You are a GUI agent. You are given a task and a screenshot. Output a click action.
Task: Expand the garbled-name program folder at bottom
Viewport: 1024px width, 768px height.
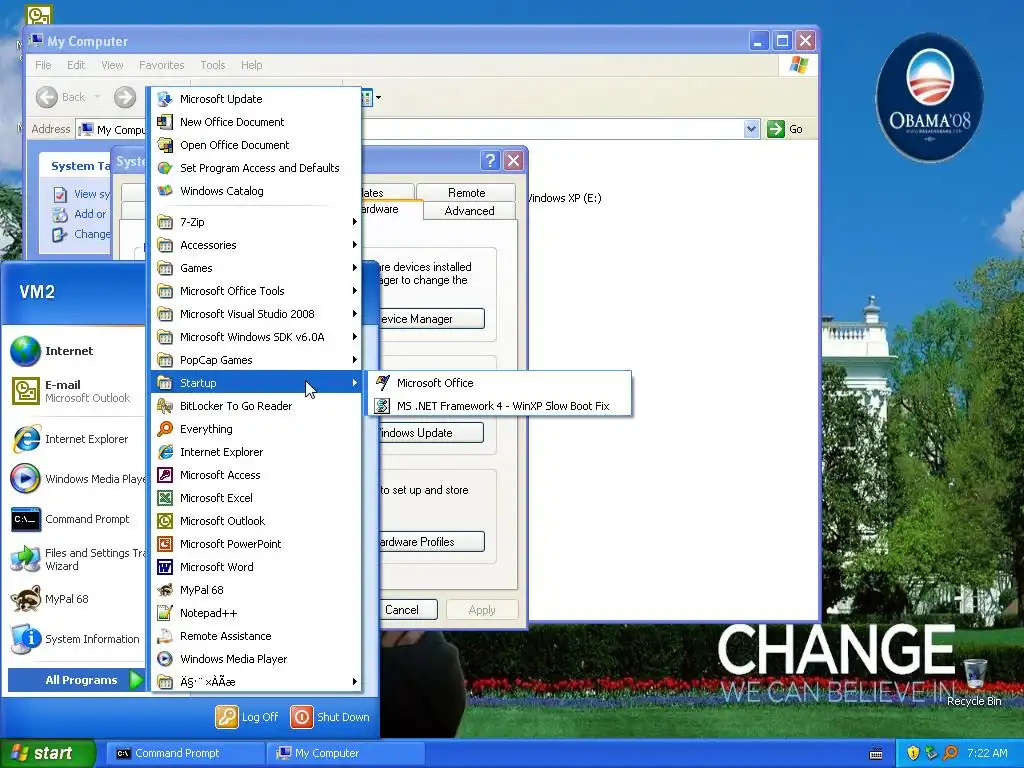tap(256, 682)
